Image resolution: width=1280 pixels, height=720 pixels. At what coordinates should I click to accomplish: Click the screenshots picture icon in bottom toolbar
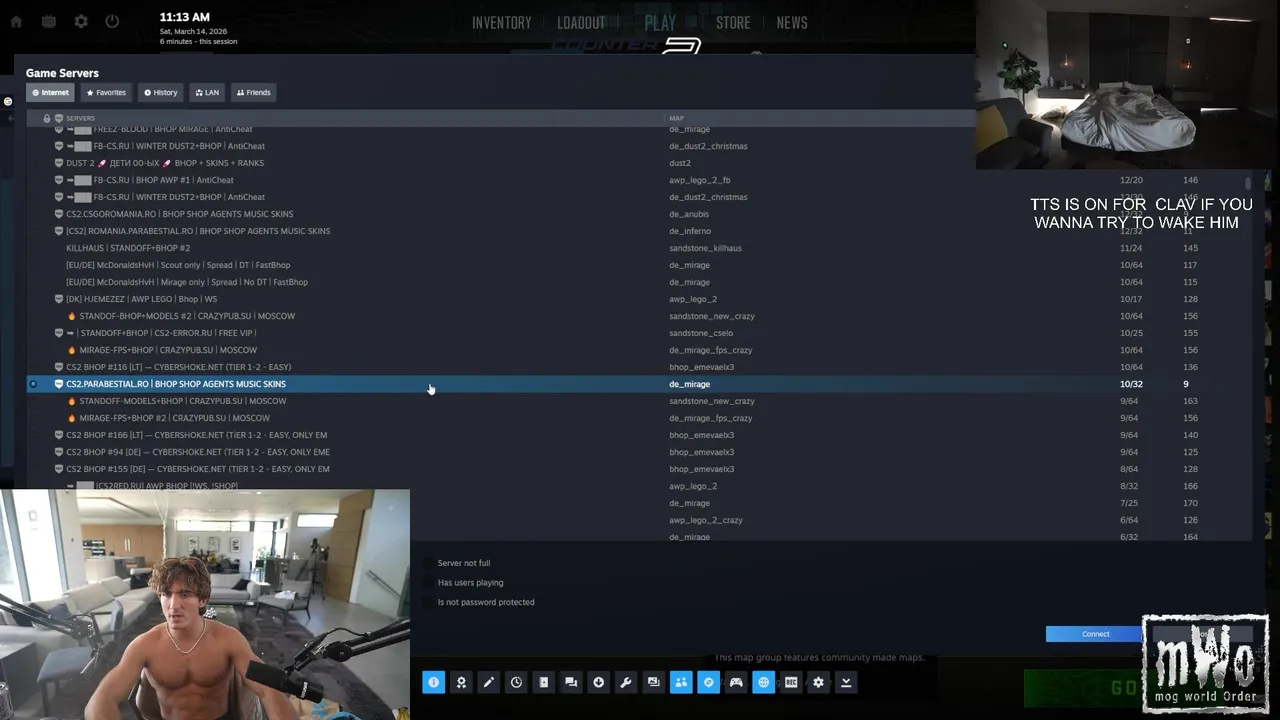point(653,682)
